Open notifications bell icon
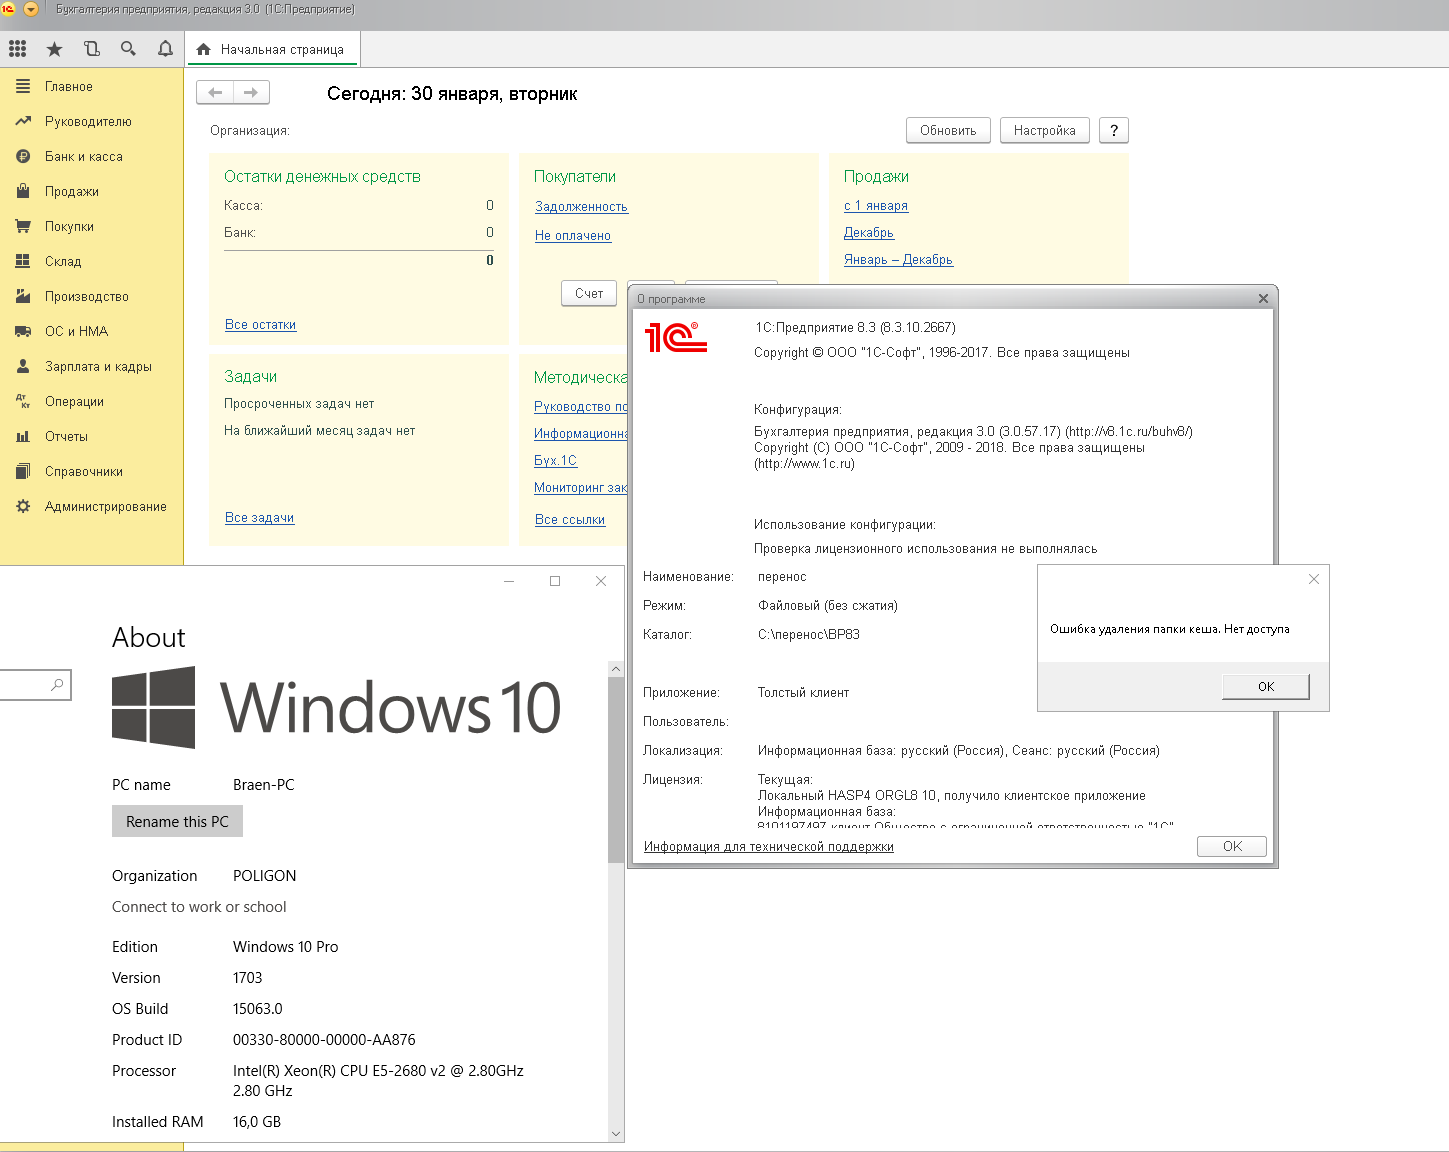1449x1152 pixels. 165,48
